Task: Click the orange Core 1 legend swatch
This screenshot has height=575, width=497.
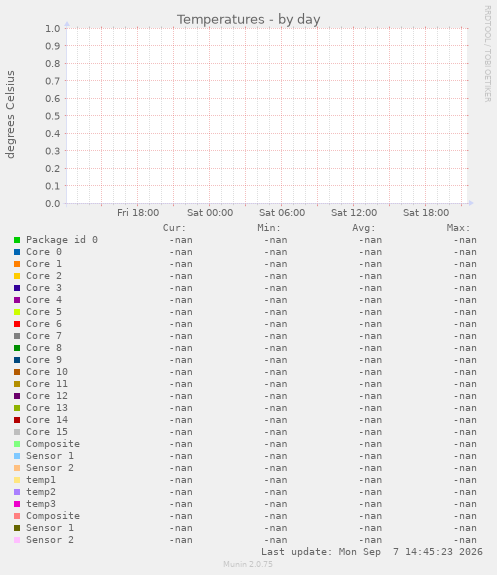Action: coord(17,264)
